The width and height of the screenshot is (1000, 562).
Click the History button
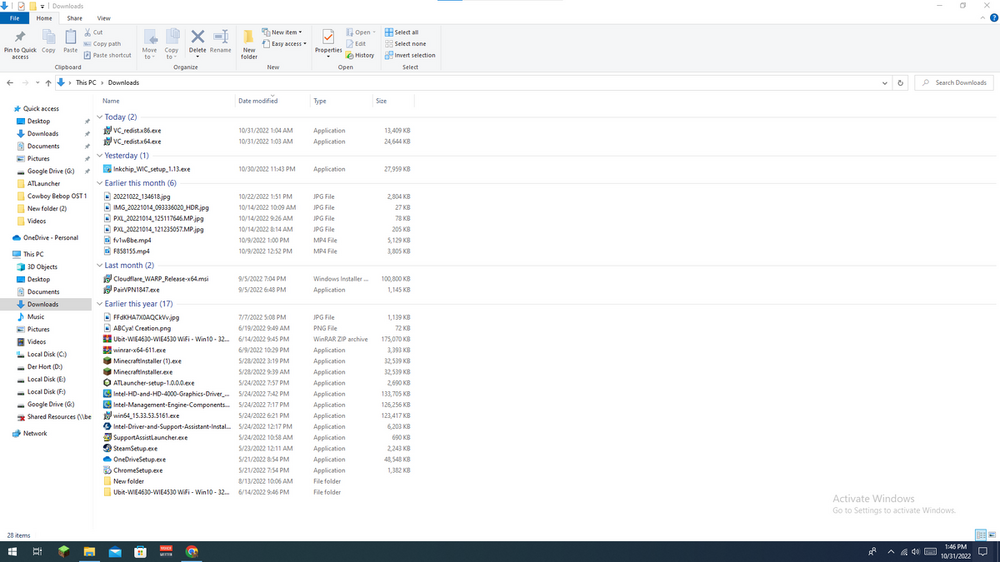coord(360,55)
